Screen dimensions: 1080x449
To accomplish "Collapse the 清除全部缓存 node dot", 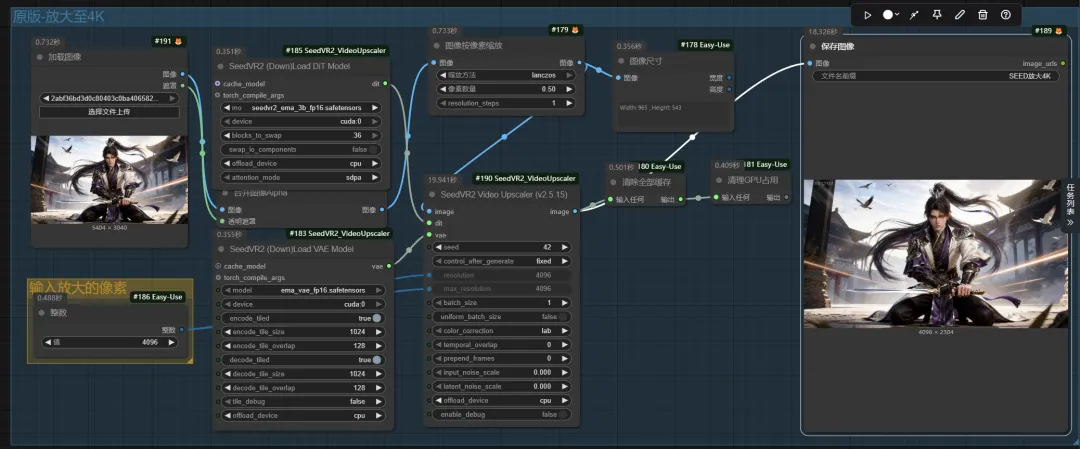I will click(x=615, y=182).
